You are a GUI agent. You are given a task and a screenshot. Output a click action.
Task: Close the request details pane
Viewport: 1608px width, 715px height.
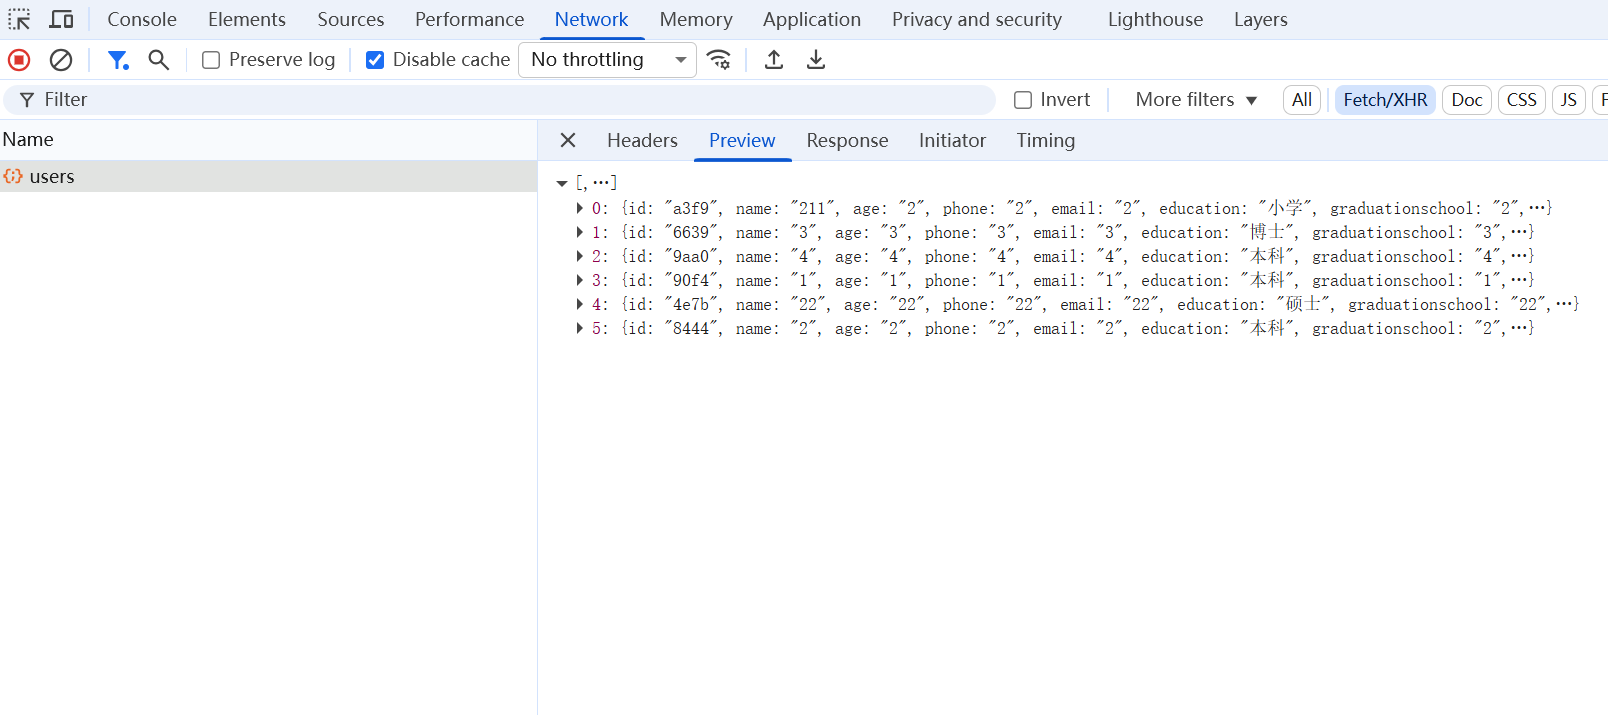pyautogui.click(x=568, y=140)
